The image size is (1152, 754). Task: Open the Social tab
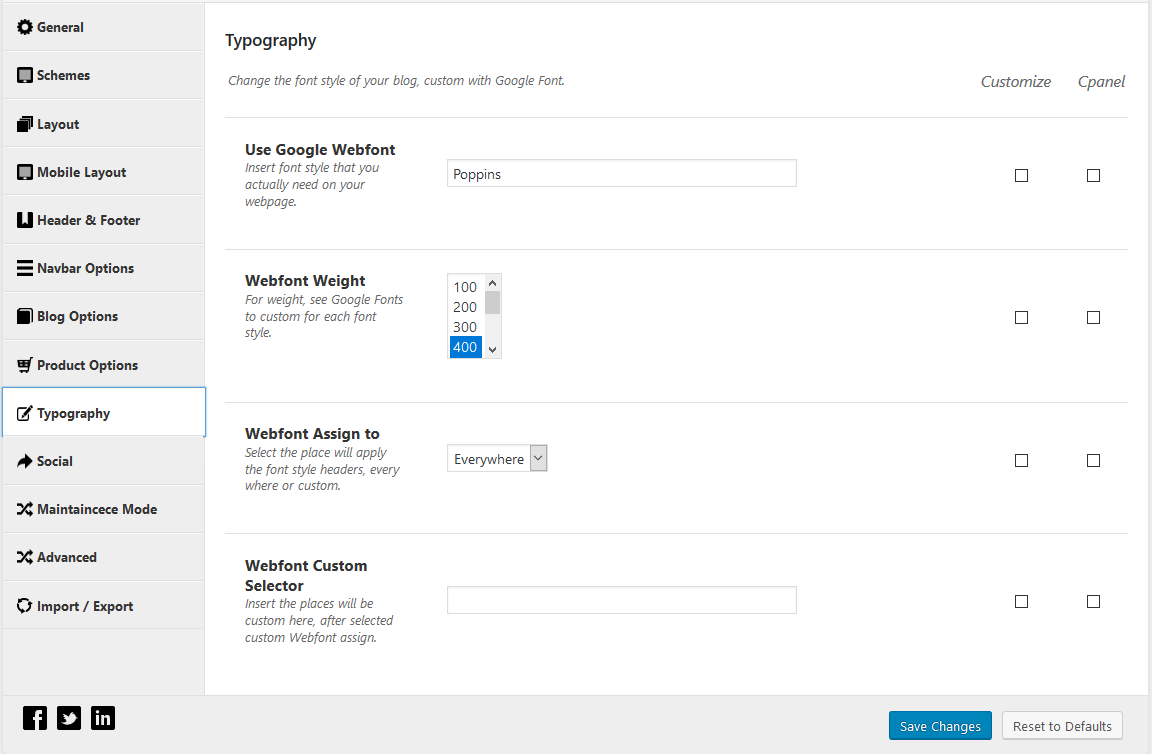click(104, 461)
